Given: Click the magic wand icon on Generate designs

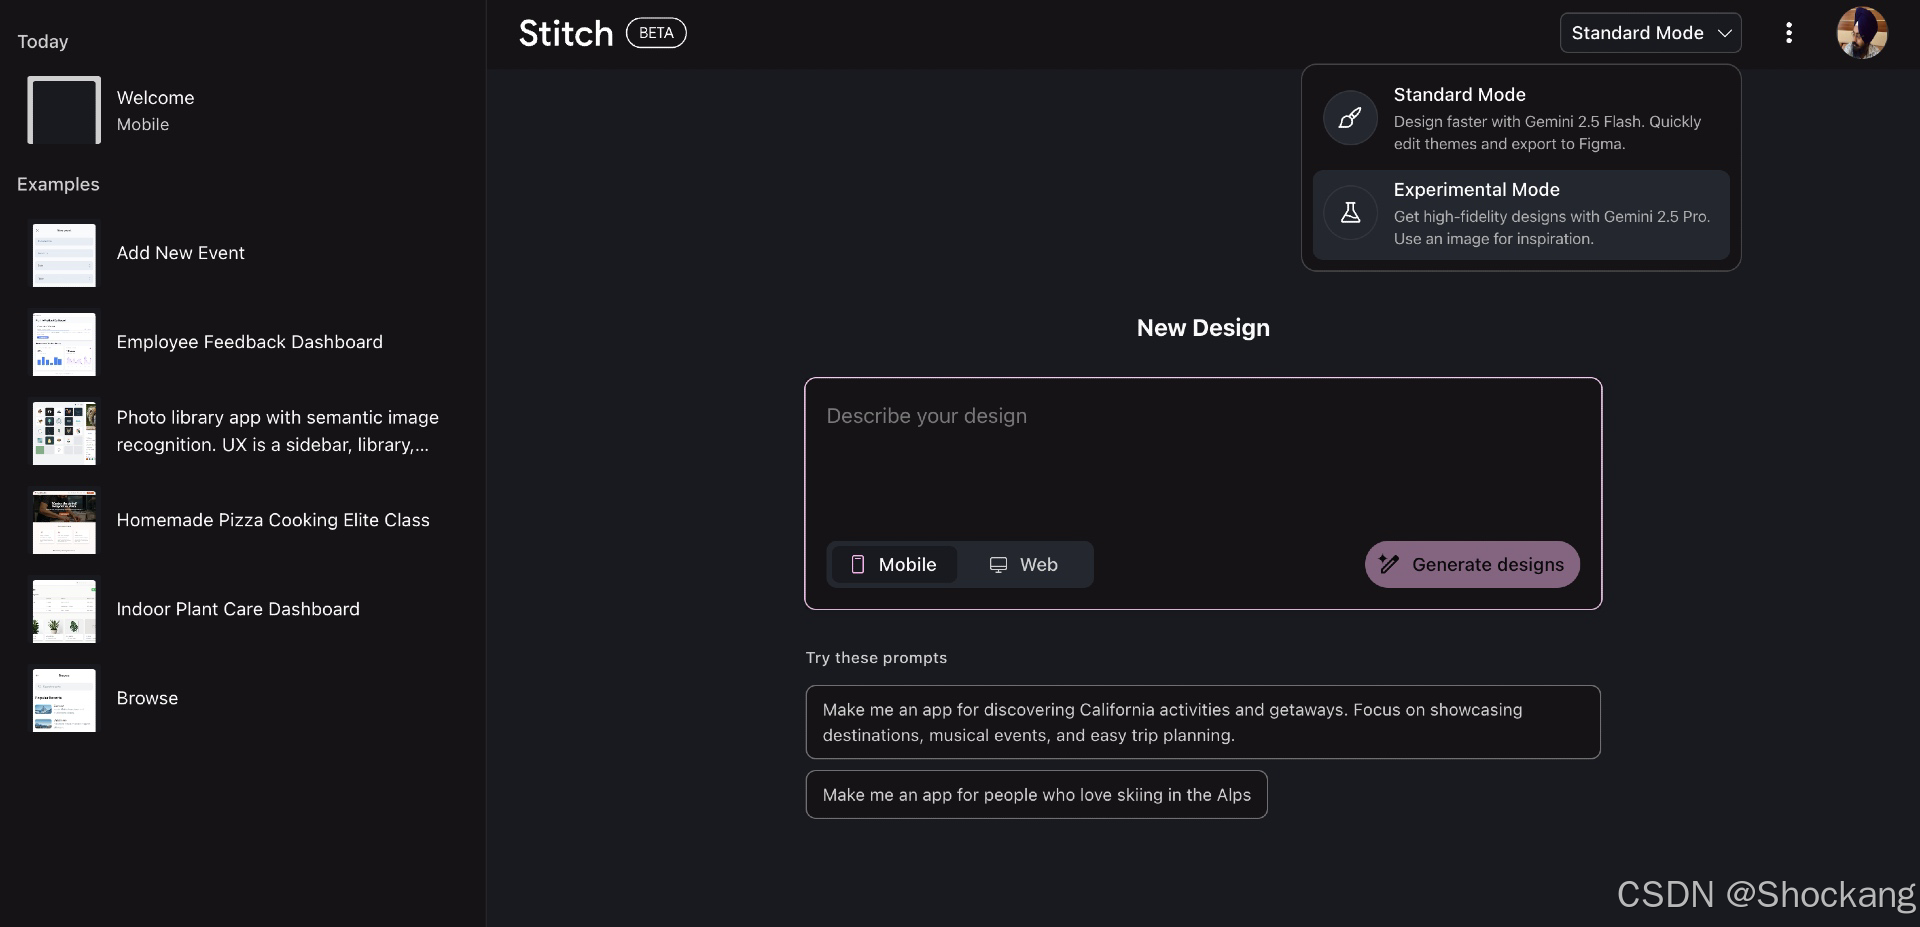Looking at the screenshot, I should [x=1389, y=564].
